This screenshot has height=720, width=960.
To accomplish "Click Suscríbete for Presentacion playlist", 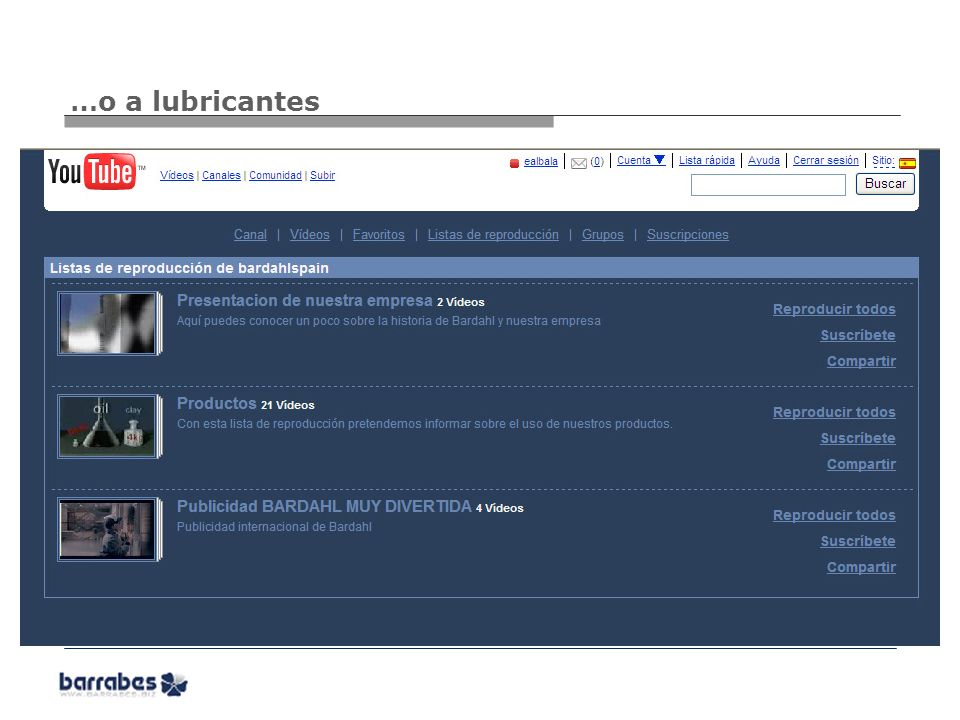I will pyautogui.click(x=858, y=335).
